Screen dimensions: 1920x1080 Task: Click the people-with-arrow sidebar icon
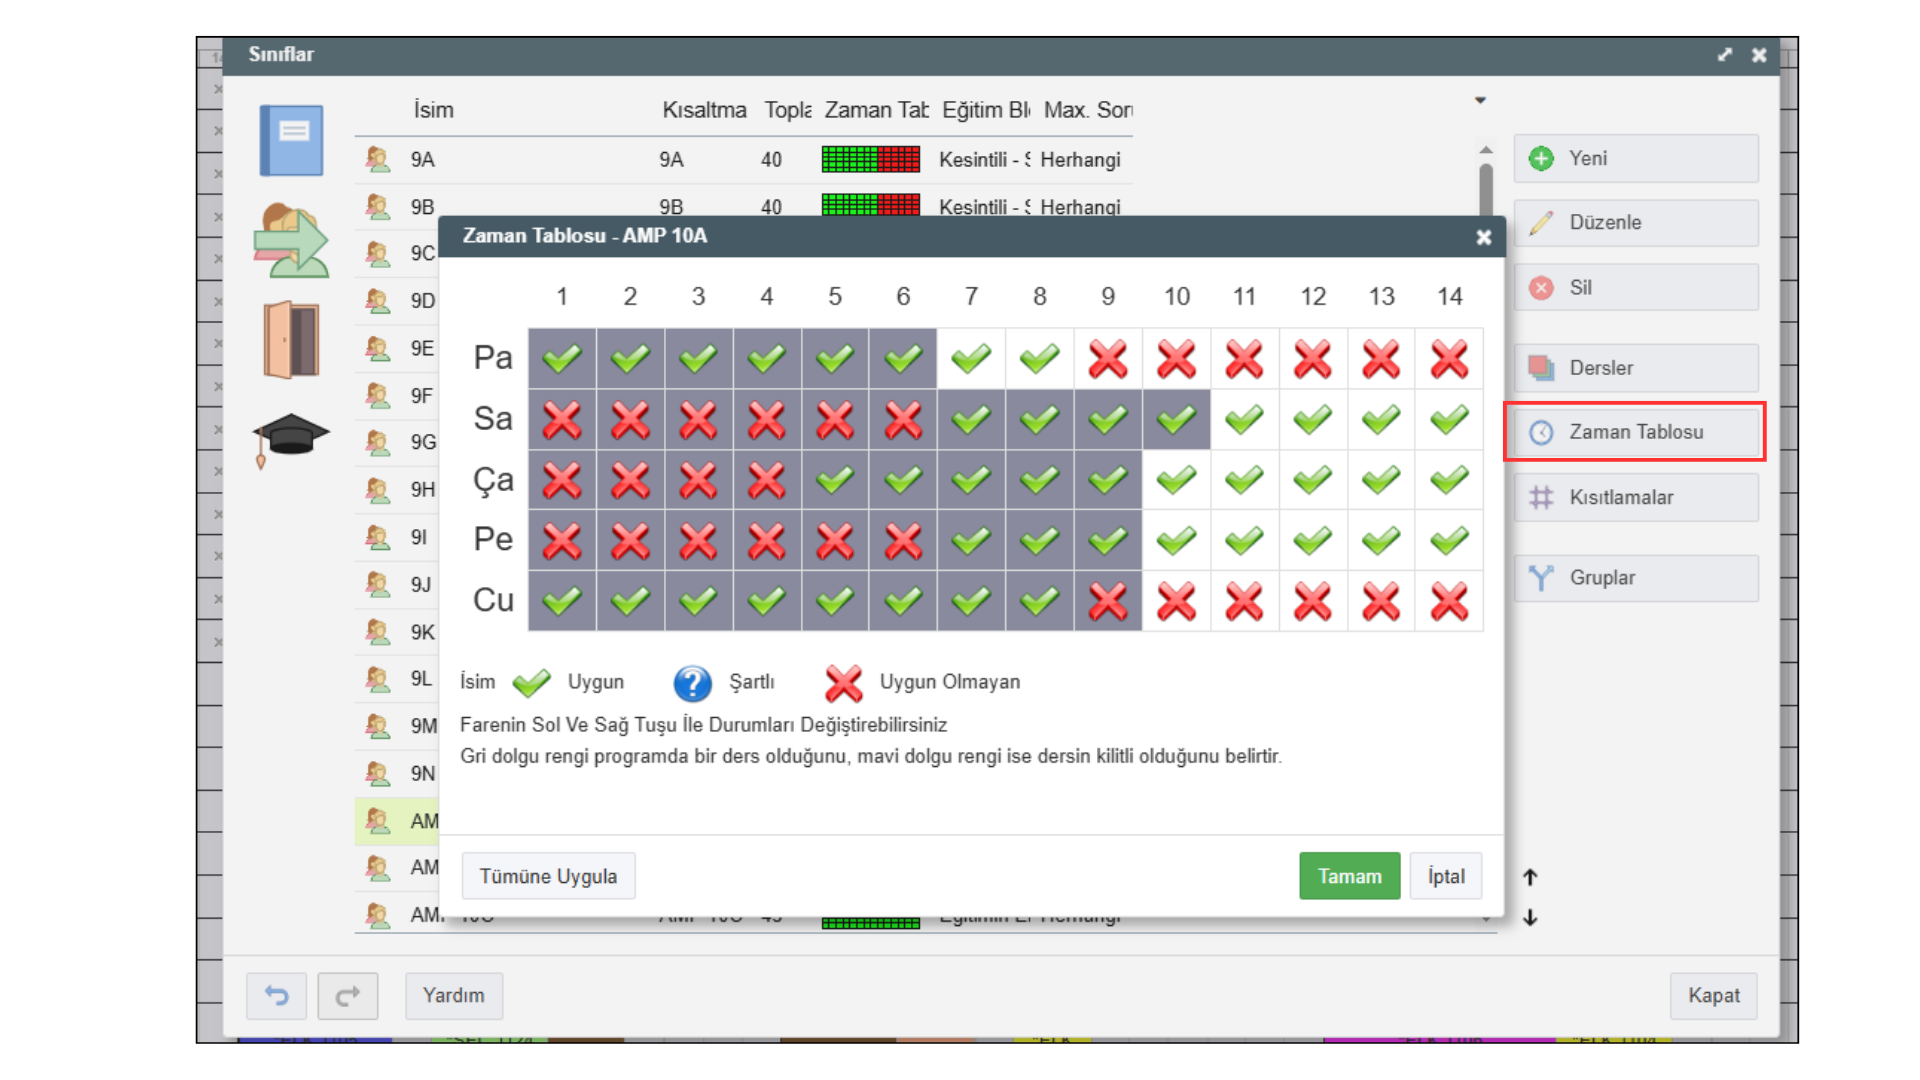pyautogui.click(x=290, y=241)
